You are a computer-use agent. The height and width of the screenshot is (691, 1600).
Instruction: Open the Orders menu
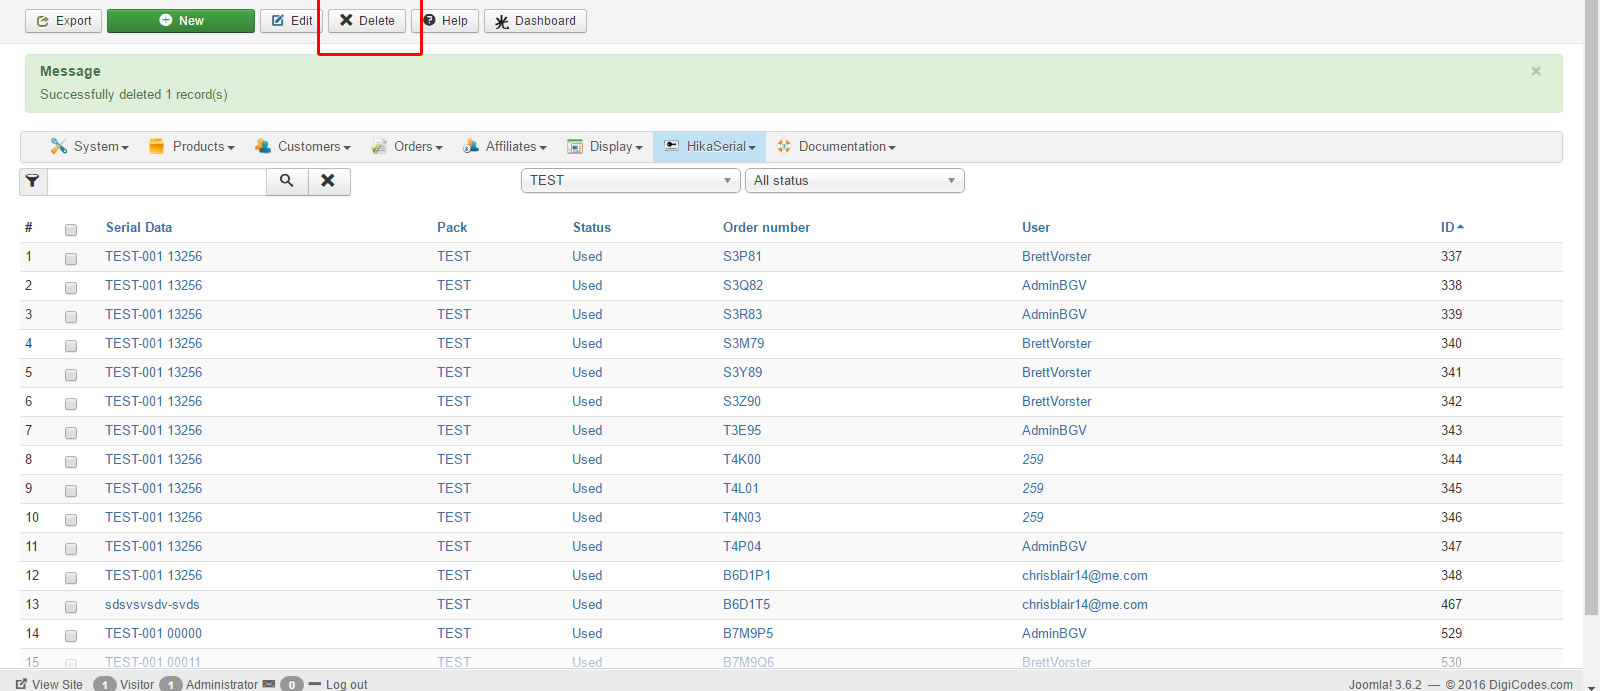click(407, 147)
